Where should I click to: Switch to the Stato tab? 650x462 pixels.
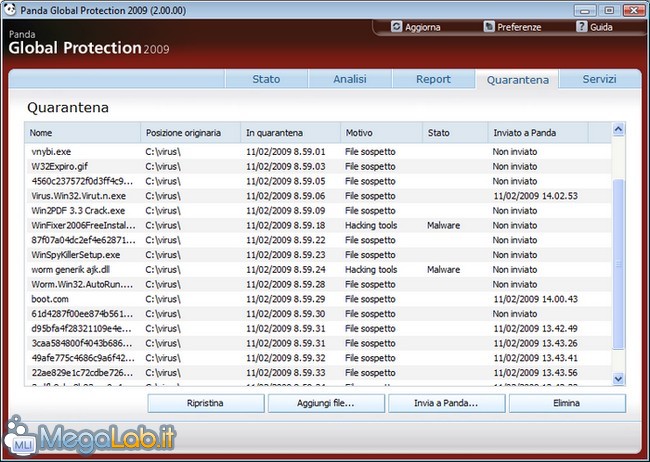click(x=266, y=79)
